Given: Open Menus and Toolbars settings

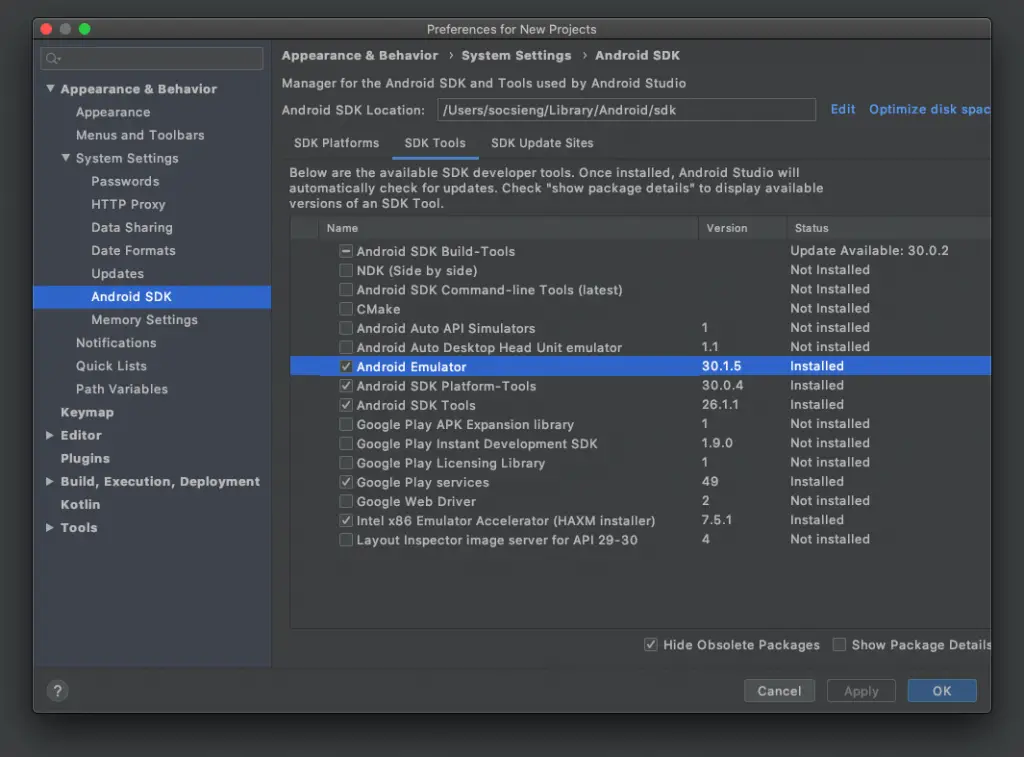Looking at the screenshot, I should pos(140,135).
